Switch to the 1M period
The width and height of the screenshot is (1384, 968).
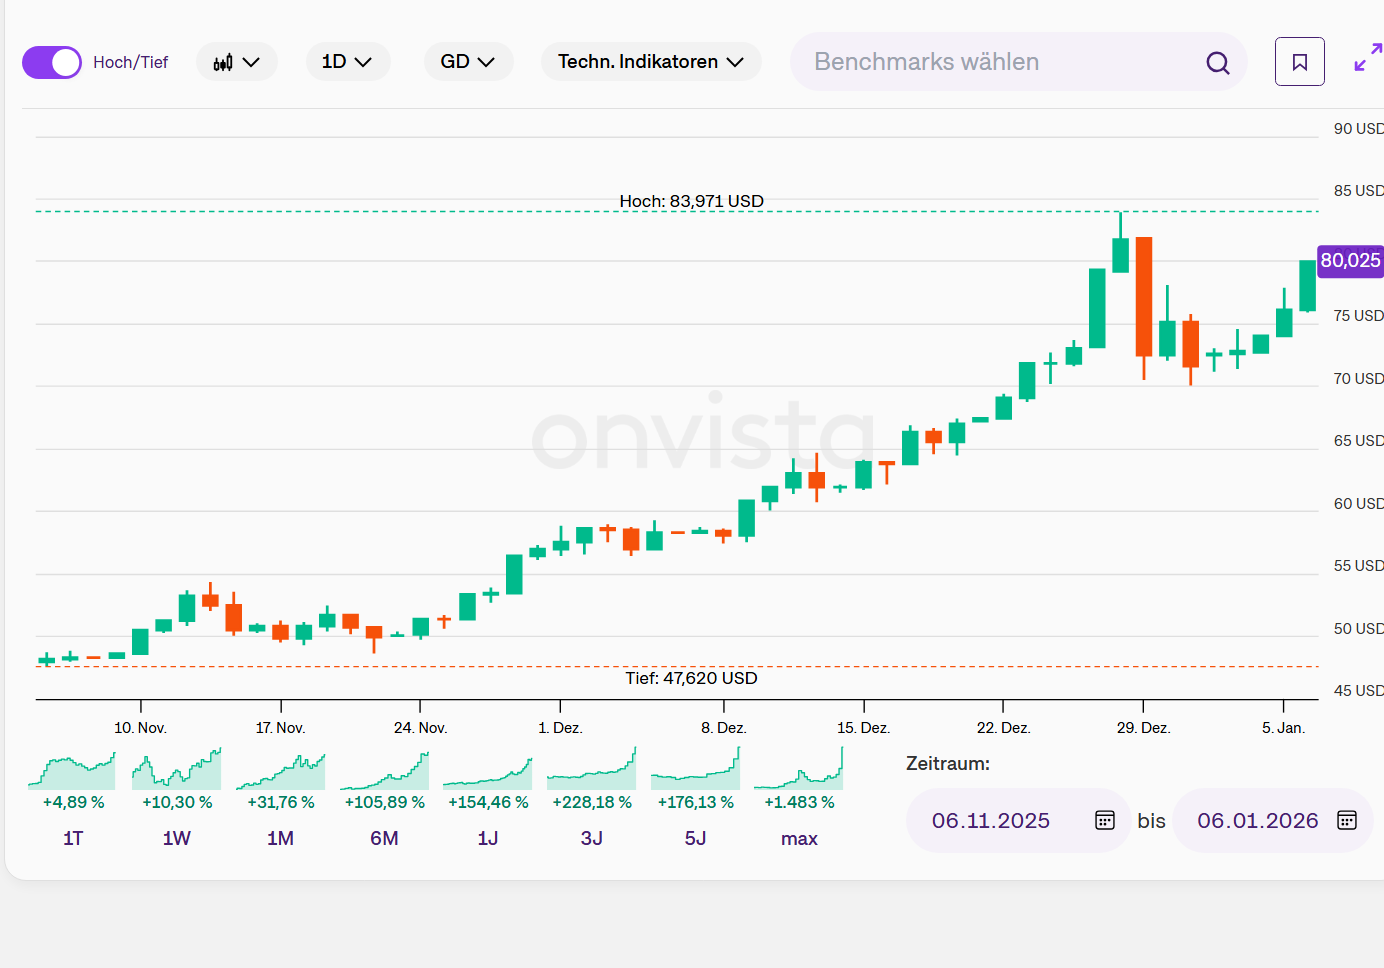click(x=281, y=838)
